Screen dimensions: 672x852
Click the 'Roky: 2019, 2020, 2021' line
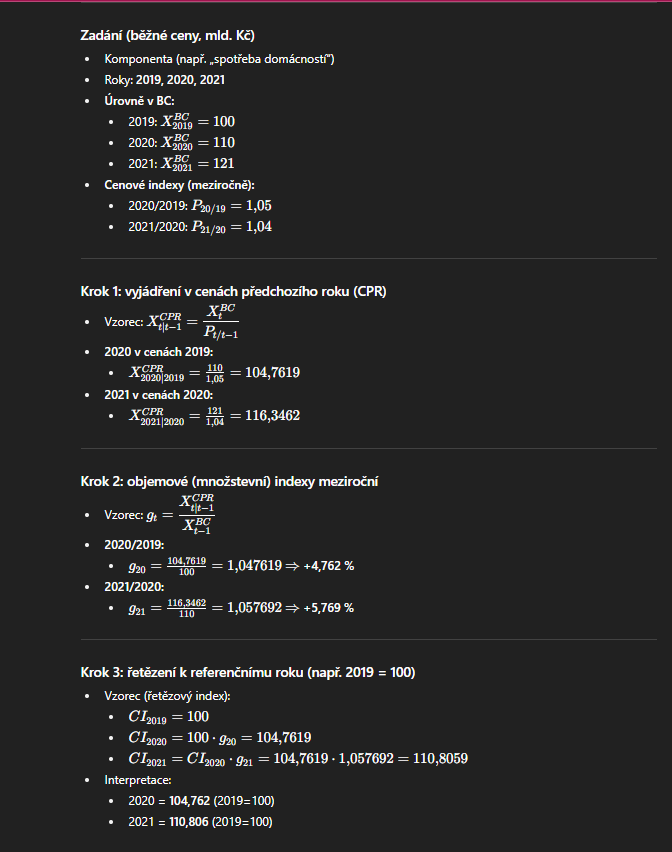click(x=165, y=80)
